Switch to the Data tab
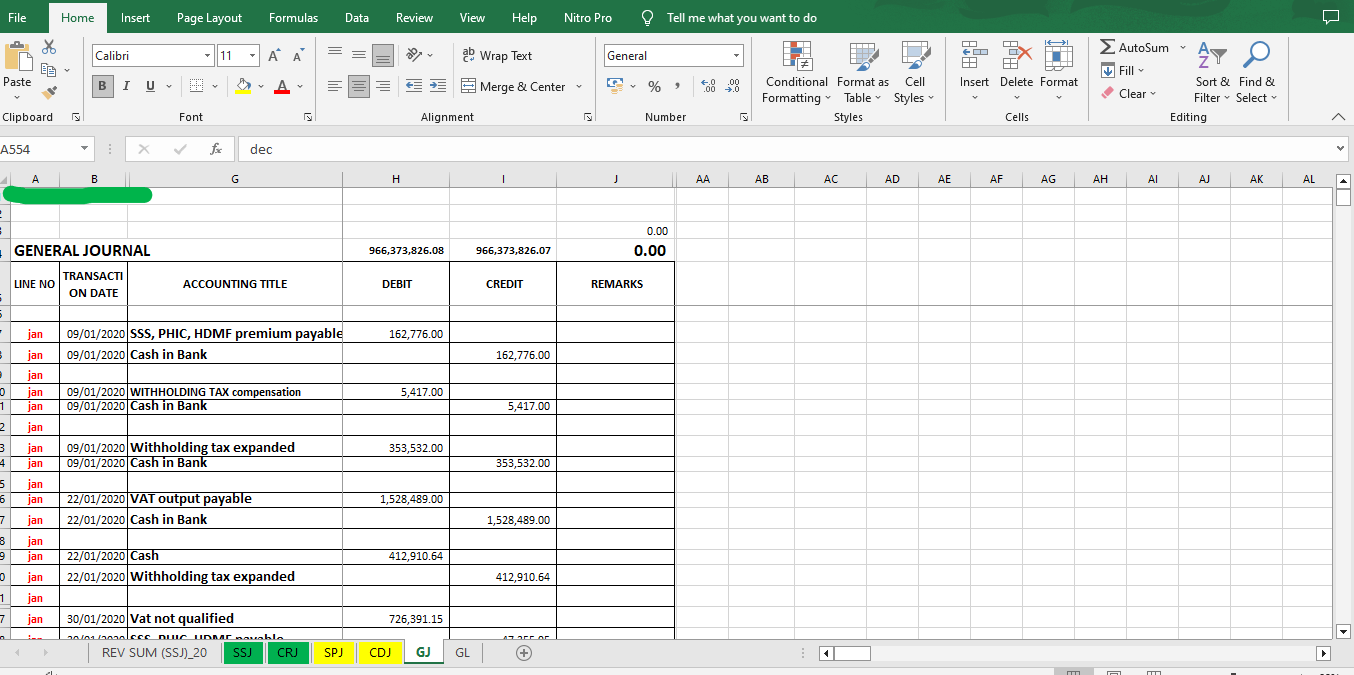 [357, 17]
